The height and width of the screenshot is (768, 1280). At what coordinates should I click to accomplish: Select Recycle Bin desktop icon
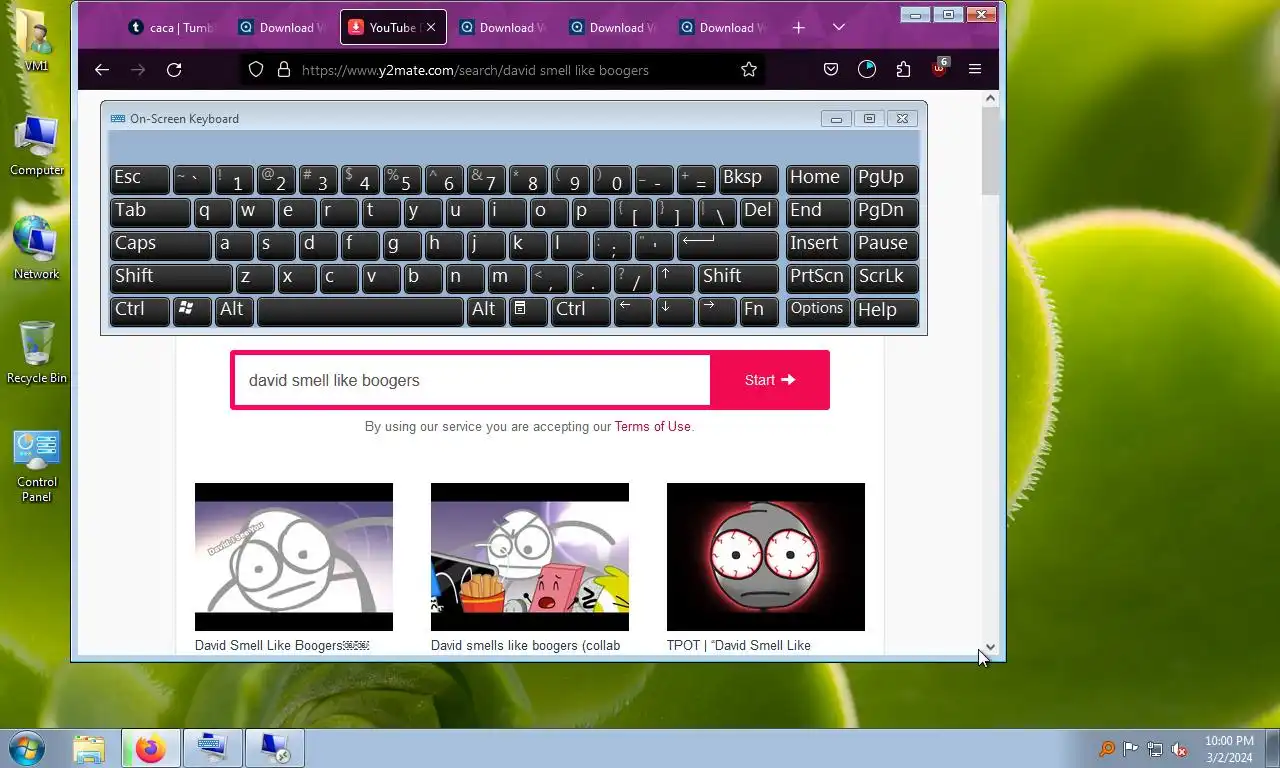tap(37, 353)
